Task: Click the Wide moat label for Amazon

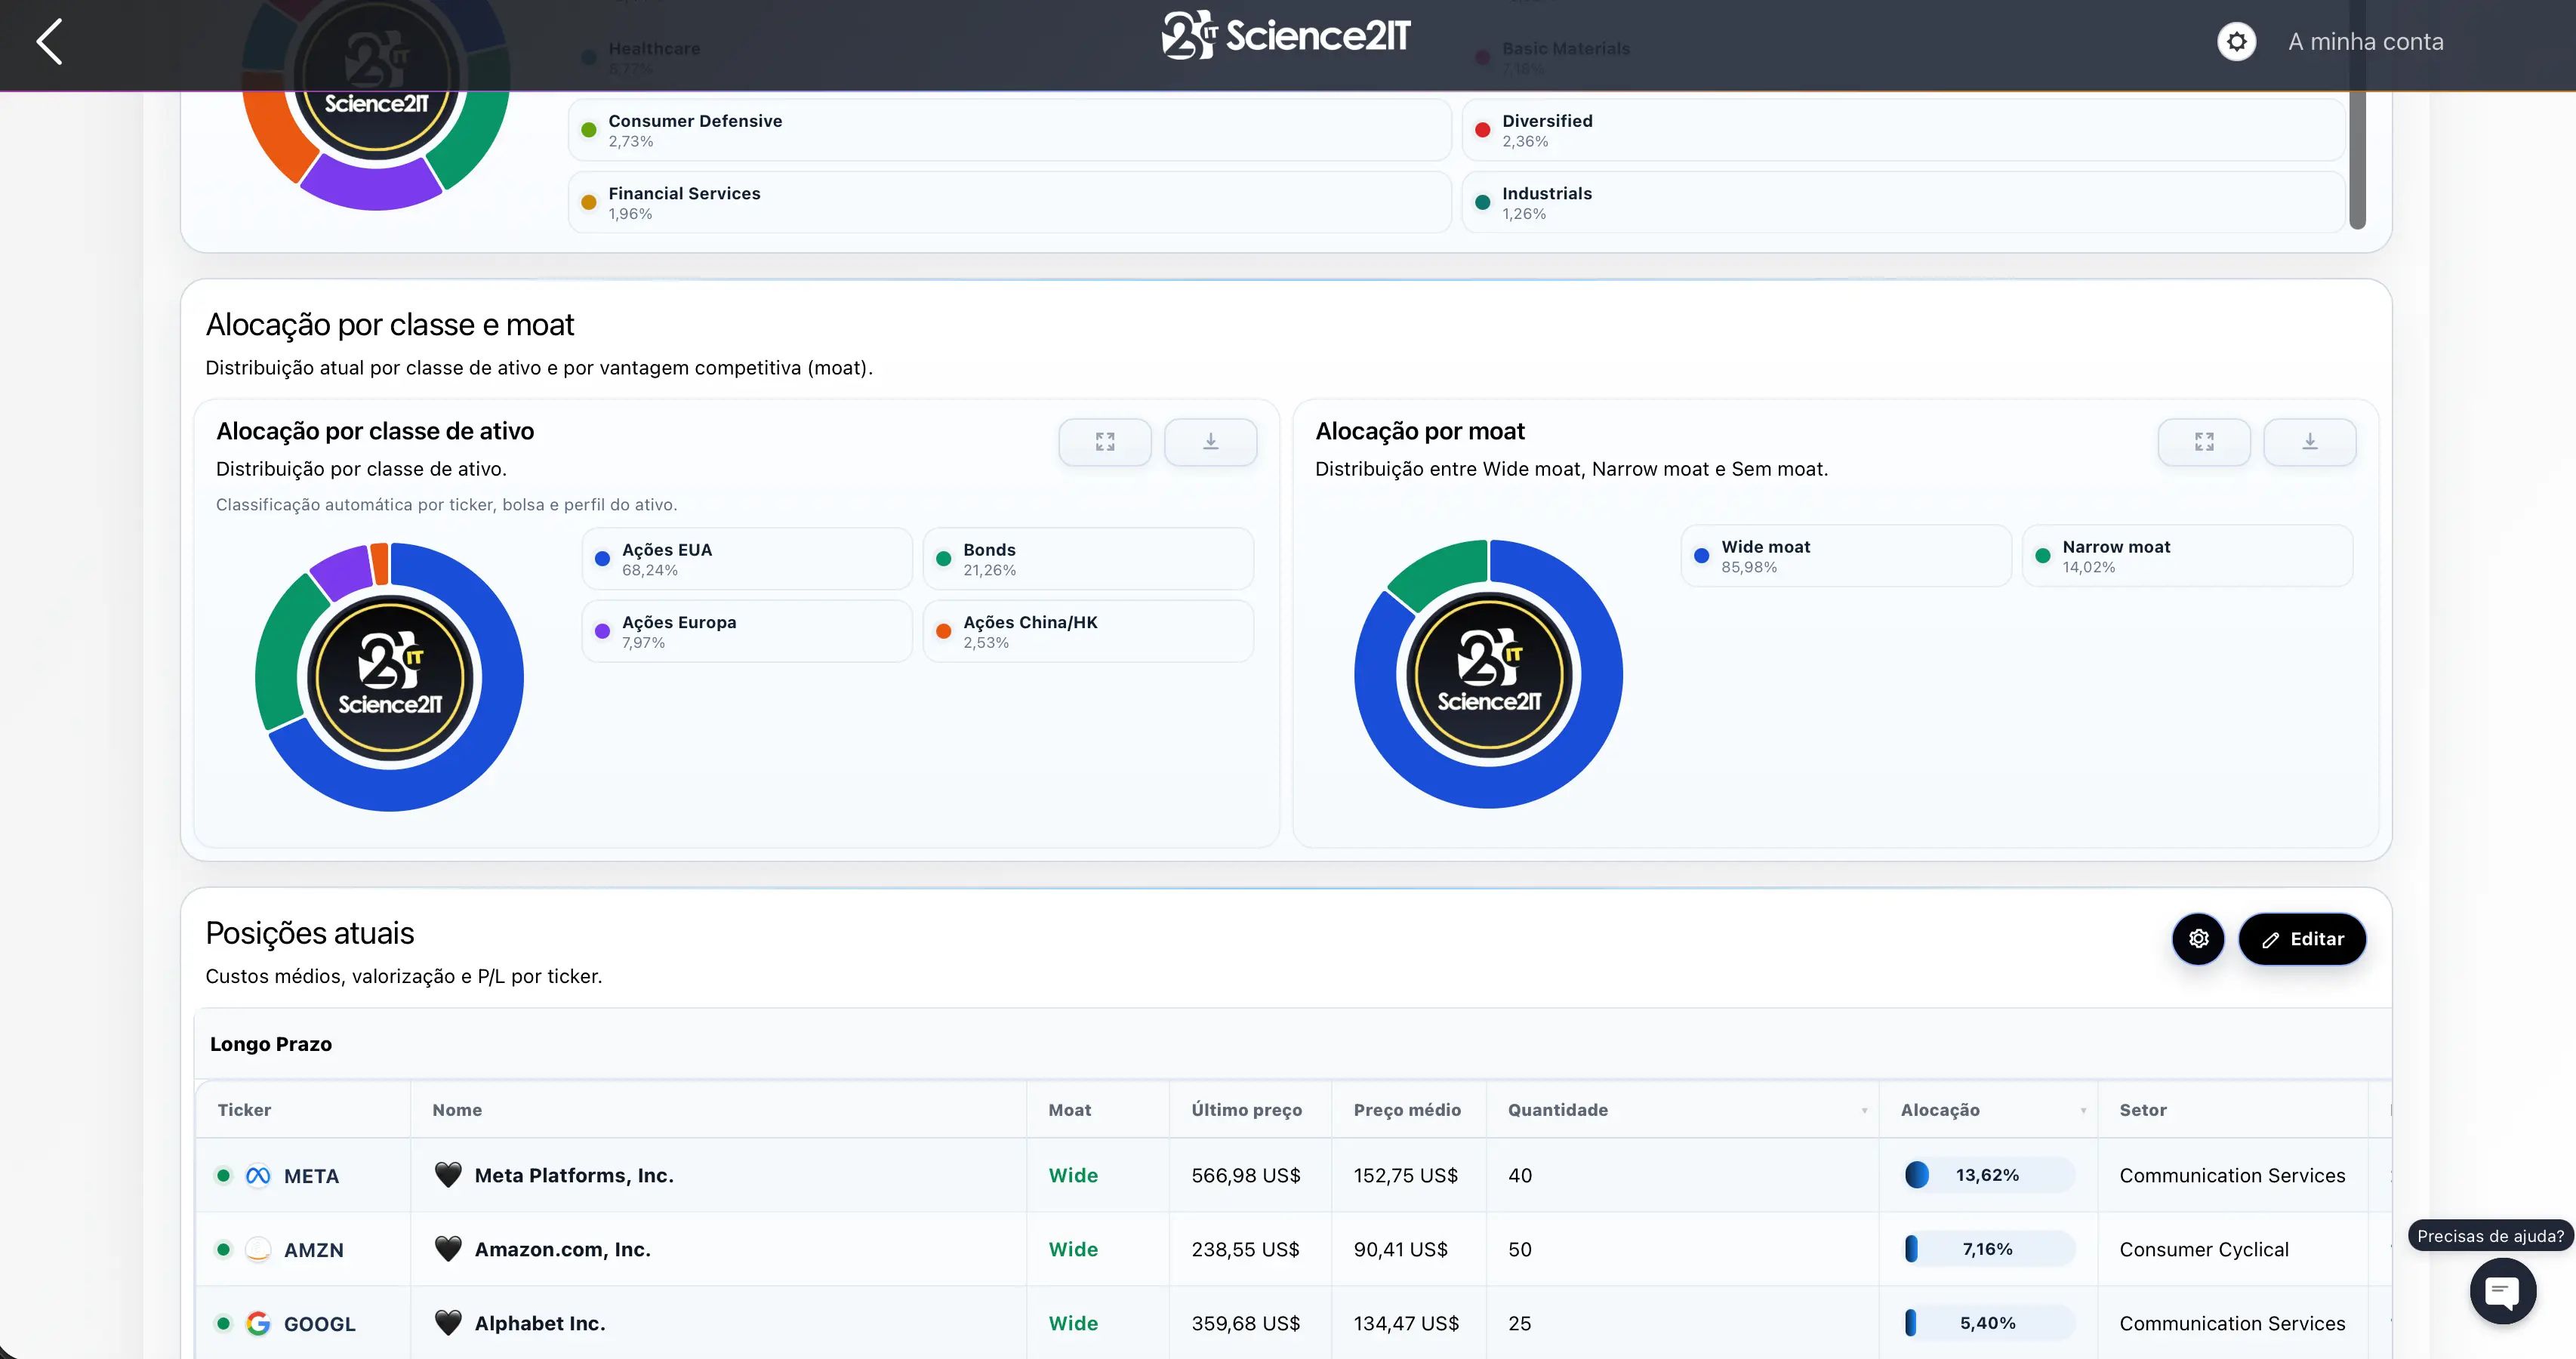Action: (x=1073, y=1249)
